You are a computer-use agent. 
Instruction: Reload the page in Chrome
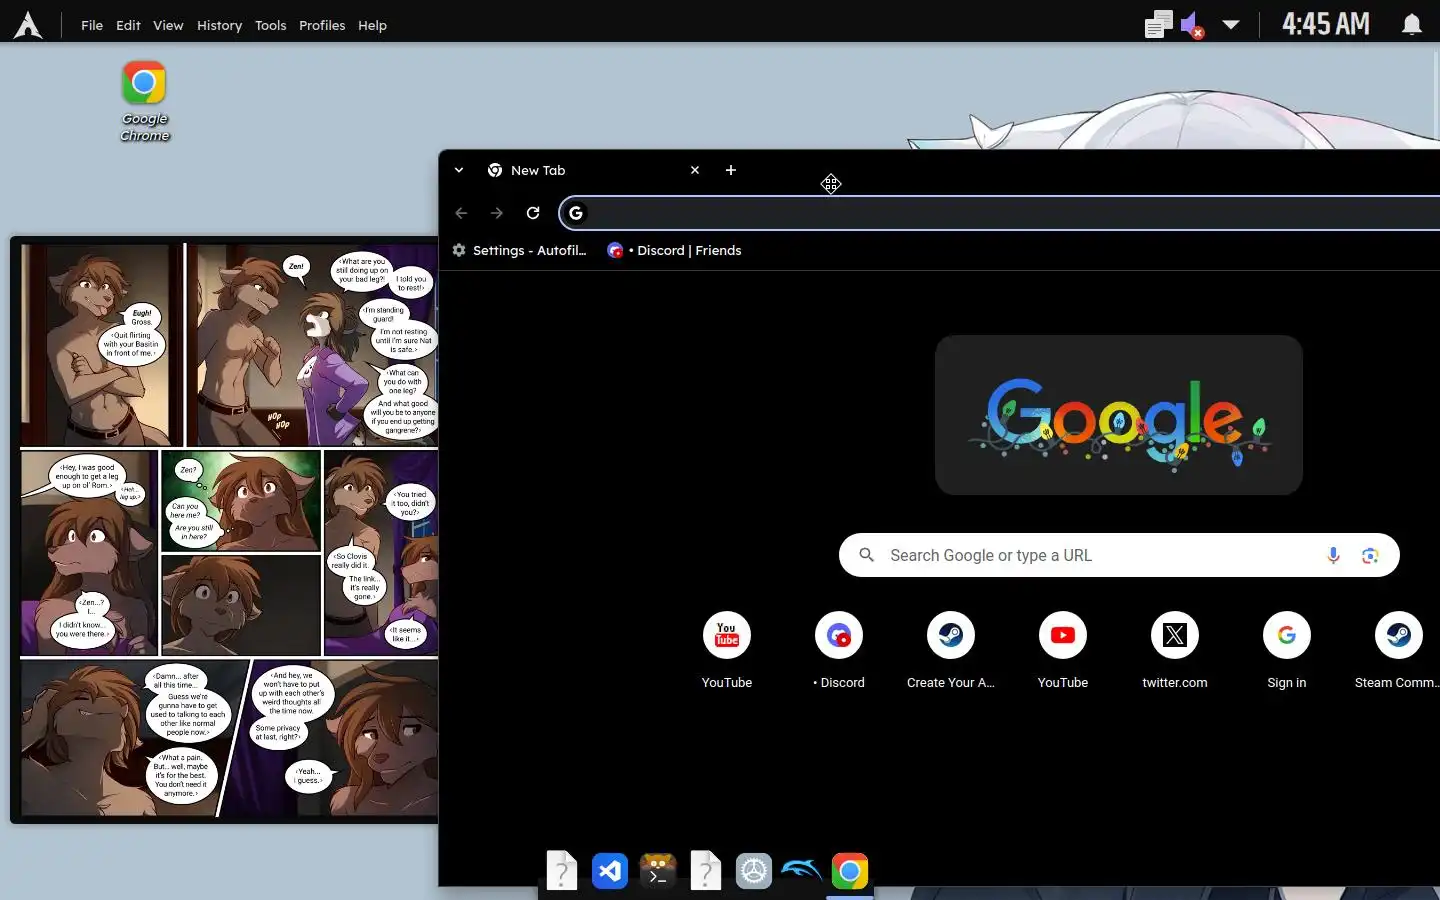pyautogui.click(x=533, y=213)
